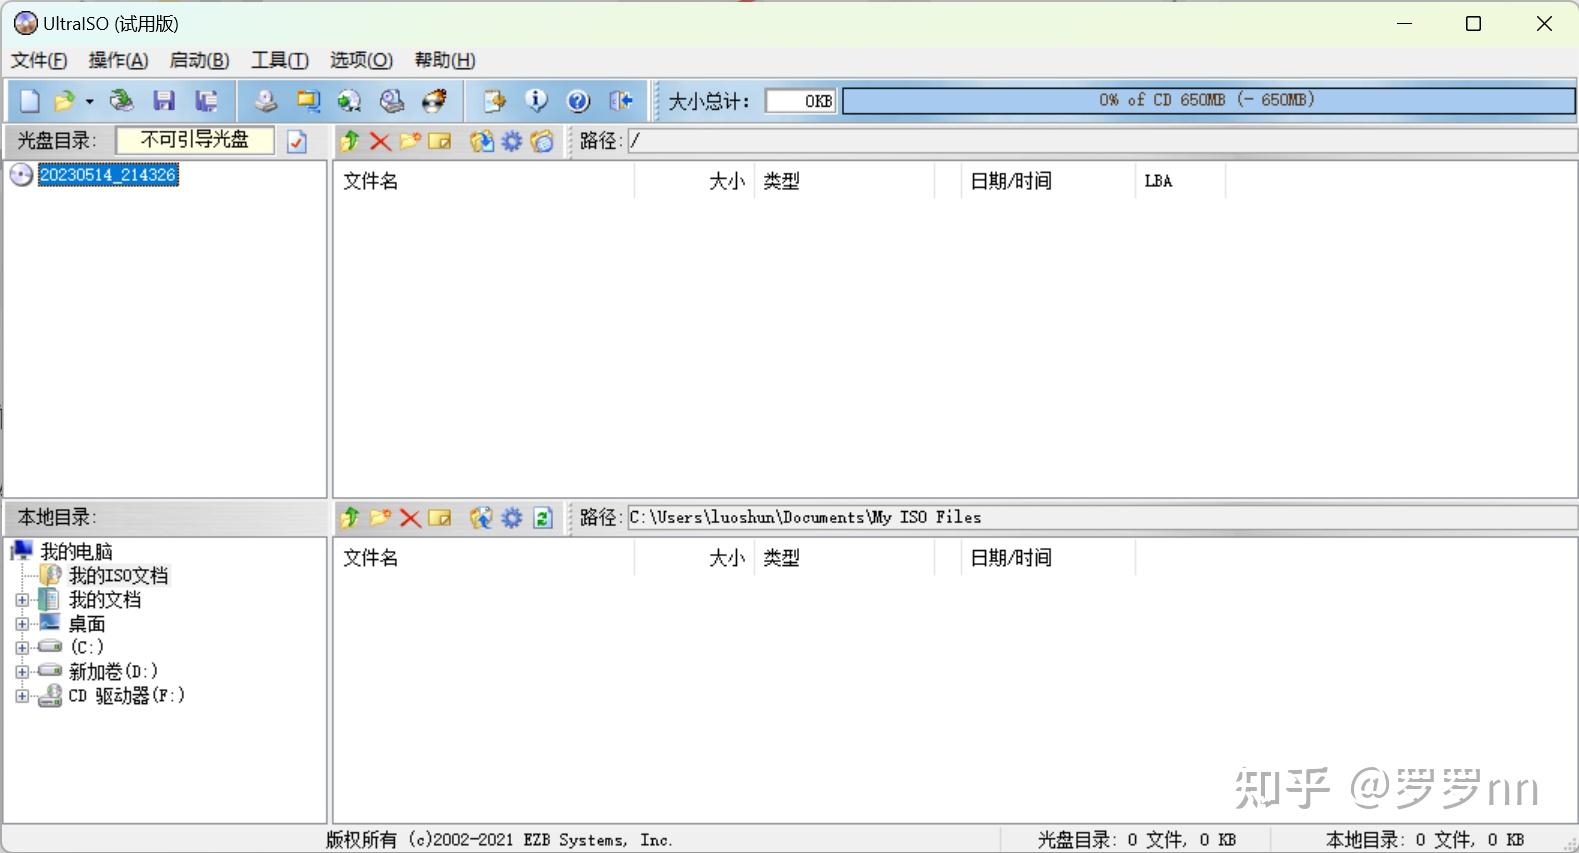Sort disc pane by 文件名 column
This screenshot has height=853, width=1579.
[484, 181]
